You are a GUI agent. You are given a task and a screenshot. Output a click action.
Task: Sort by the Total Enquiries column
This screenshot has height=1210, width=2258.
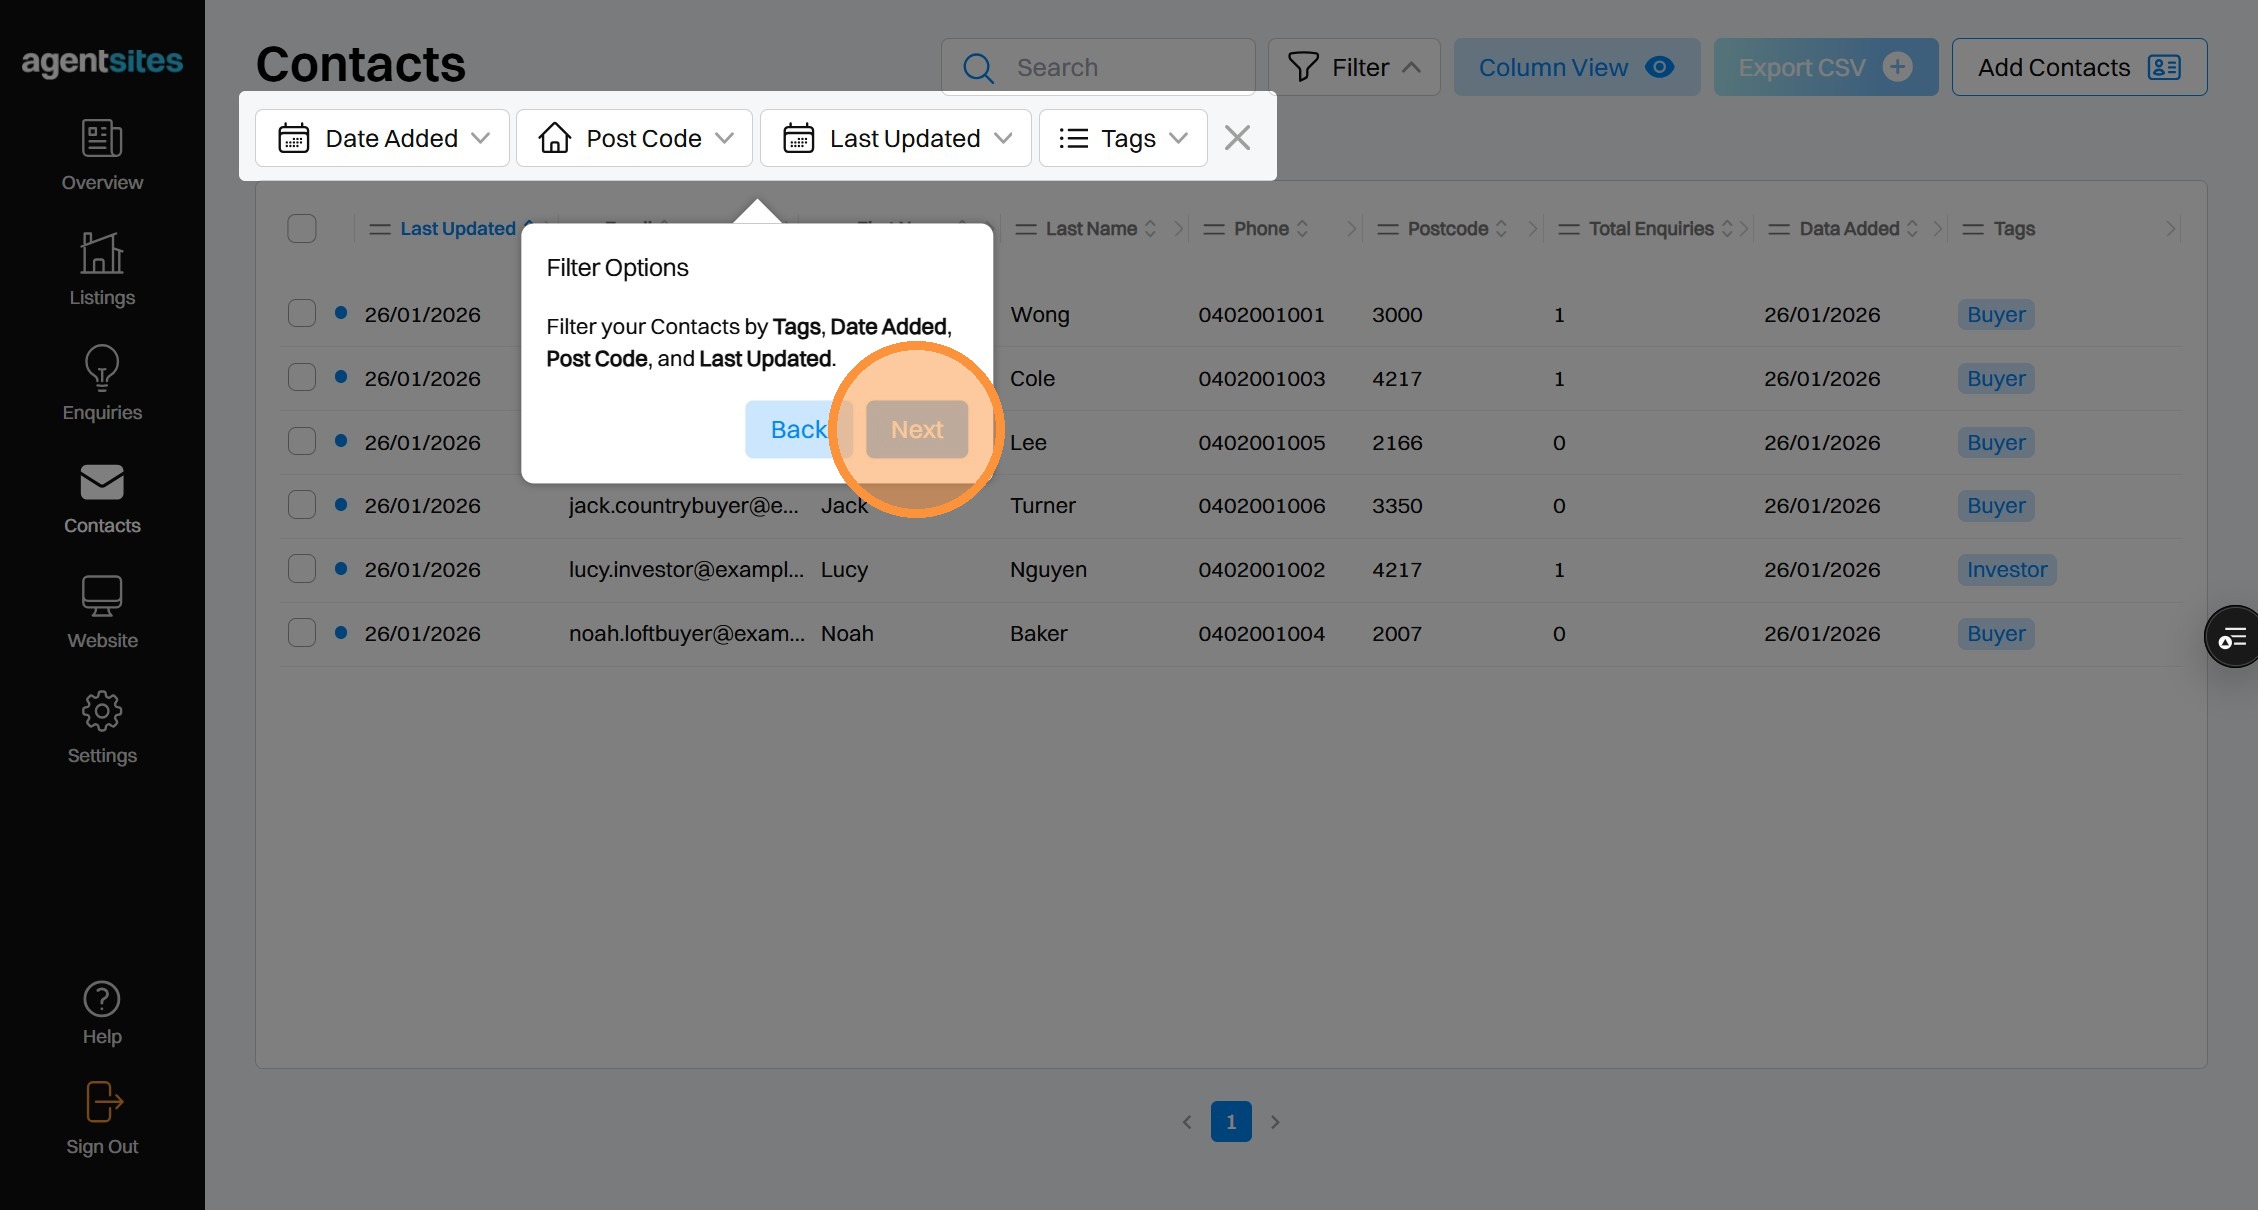(1650, 229)
